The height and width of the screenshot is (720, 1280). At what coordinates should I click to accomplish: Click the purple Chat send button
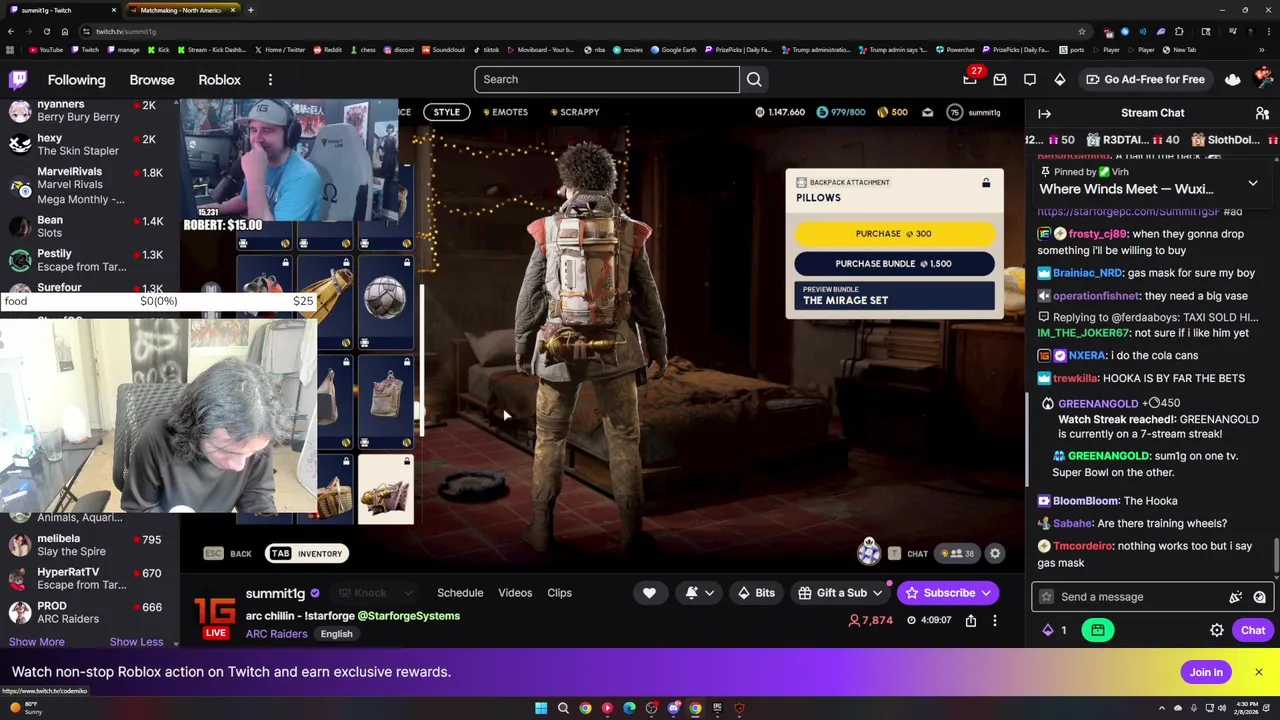coord(1253,630)
